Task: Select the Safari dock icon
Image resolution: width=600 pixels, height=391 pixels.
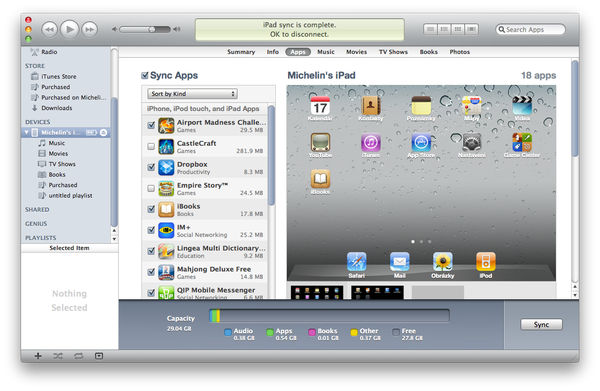Action: point(356,262)
